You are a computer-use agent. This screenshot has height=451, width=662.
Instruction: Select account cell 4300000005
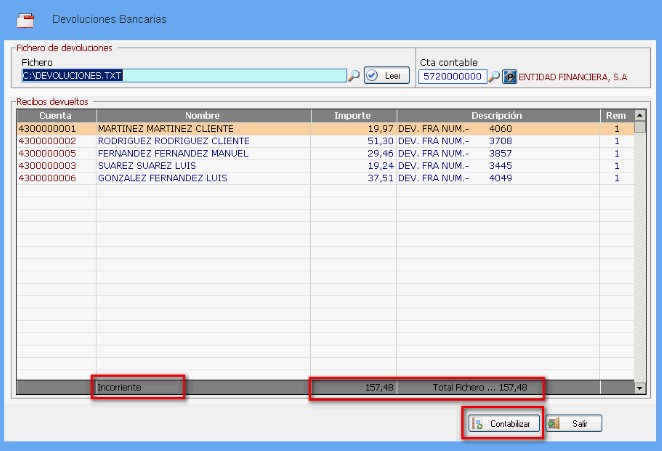coord(47,153)
